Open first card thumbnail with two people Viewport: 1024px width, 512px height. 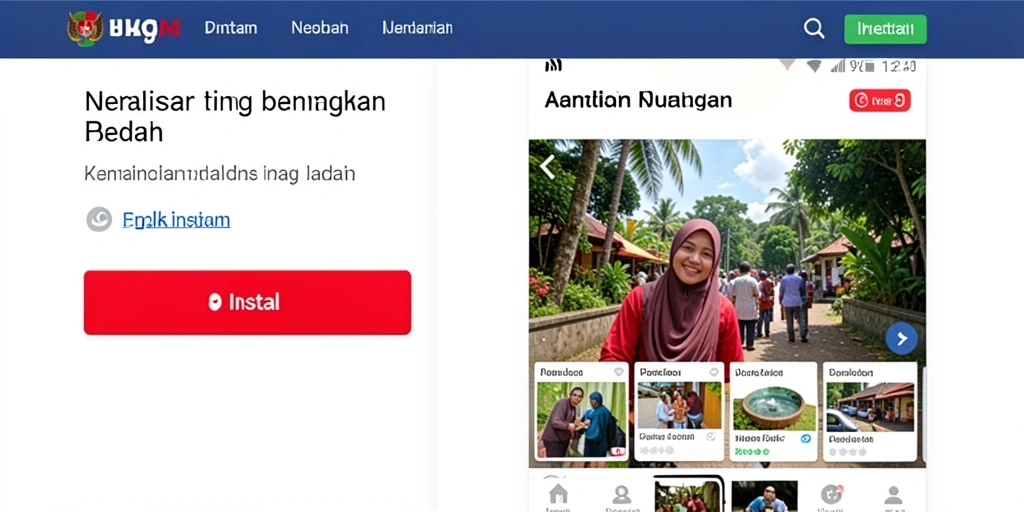pos(581,420)
